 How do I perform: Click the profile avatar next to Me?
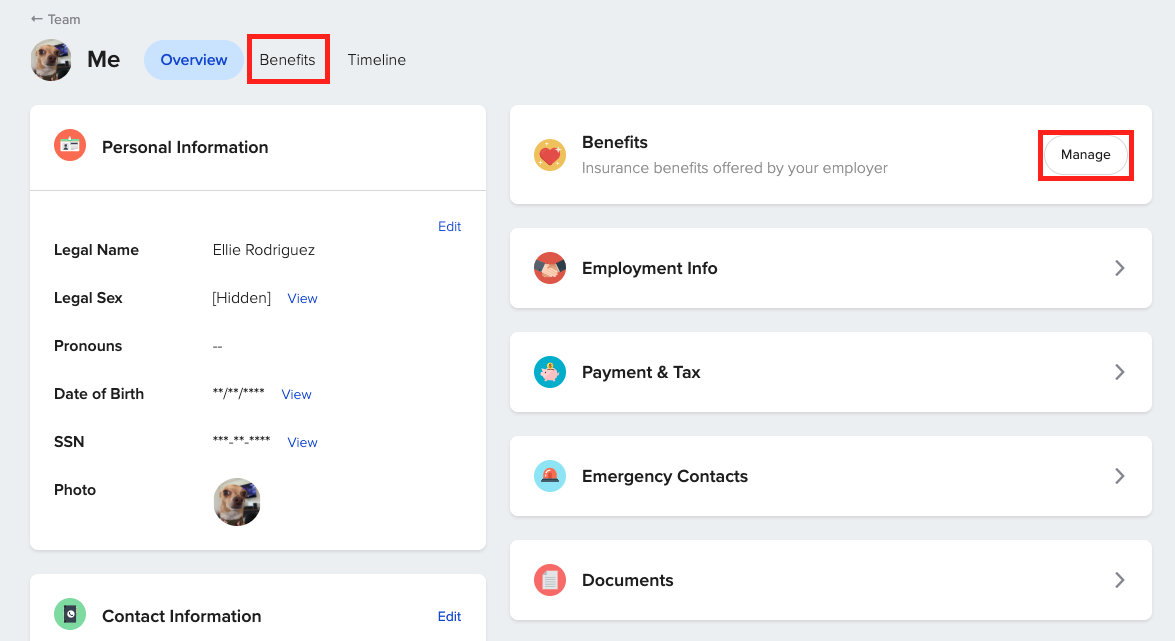50,60
